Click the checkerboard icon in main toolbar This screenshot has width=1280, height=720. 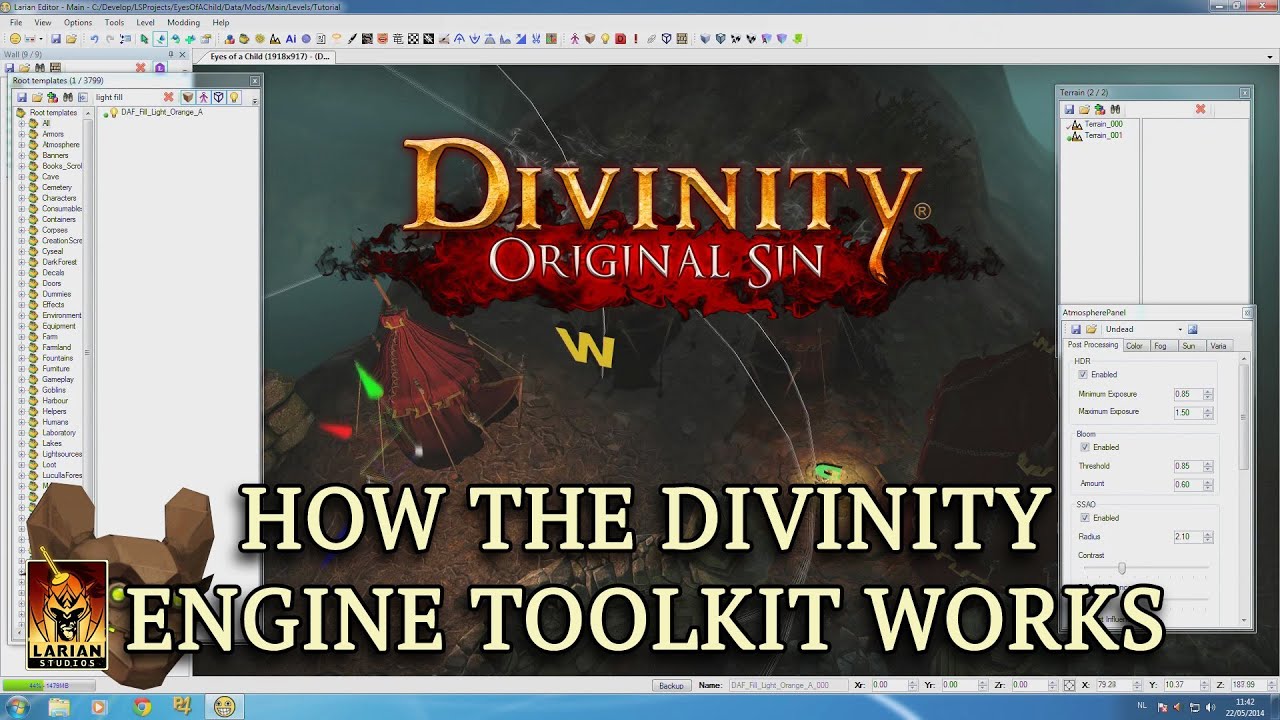413,39
